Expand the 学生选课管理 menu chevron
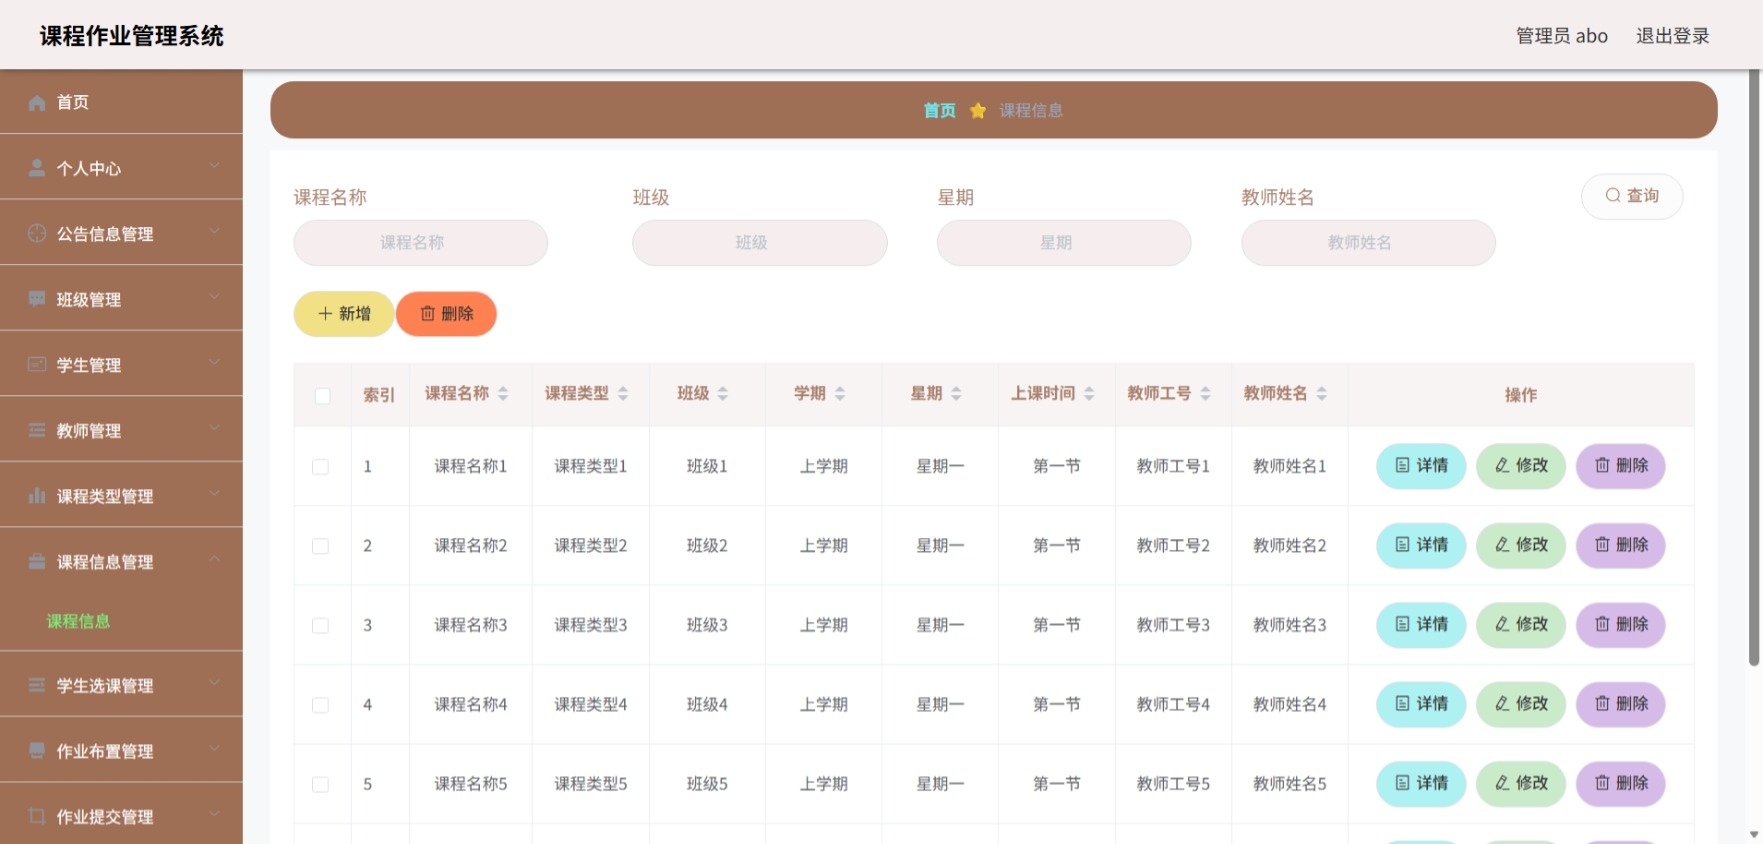Screen dimensions: 1763x844 point(214,682)
